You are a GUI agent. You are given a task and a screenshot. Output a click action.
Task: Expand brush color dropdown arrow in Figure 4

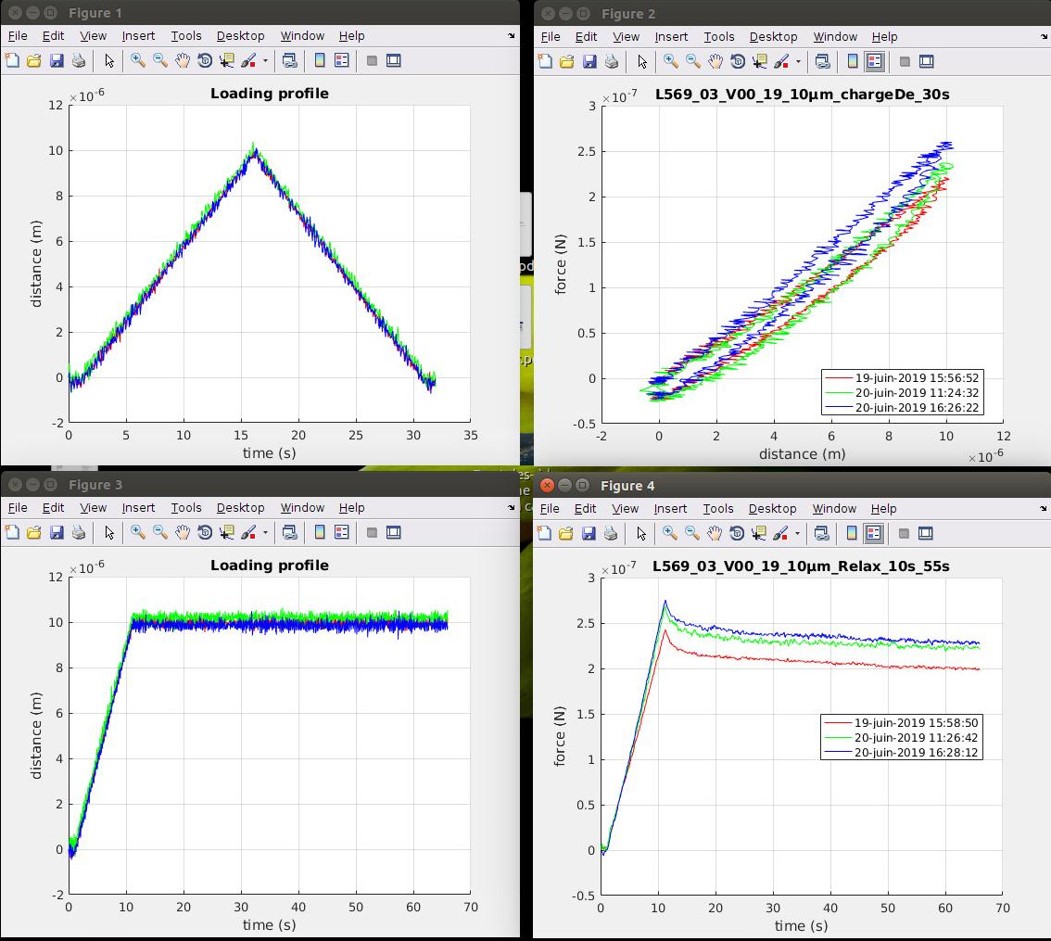point(797,533)
